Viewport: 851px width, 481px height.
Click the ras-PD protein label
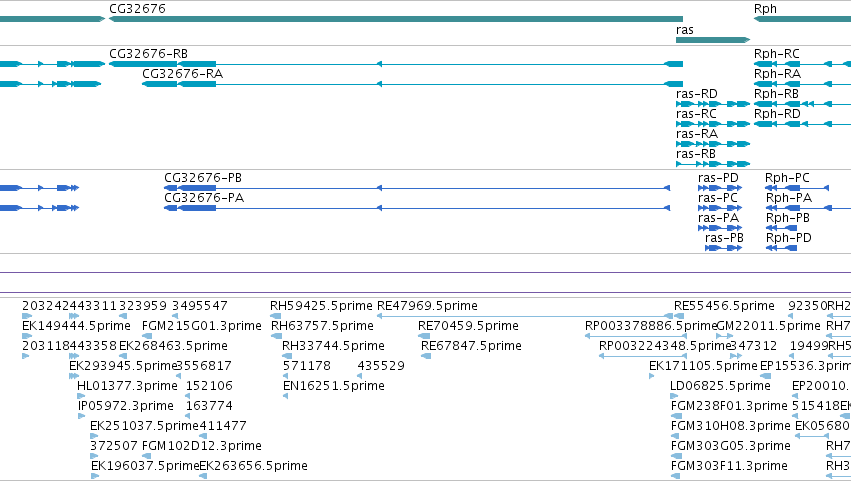click(718, 178)
